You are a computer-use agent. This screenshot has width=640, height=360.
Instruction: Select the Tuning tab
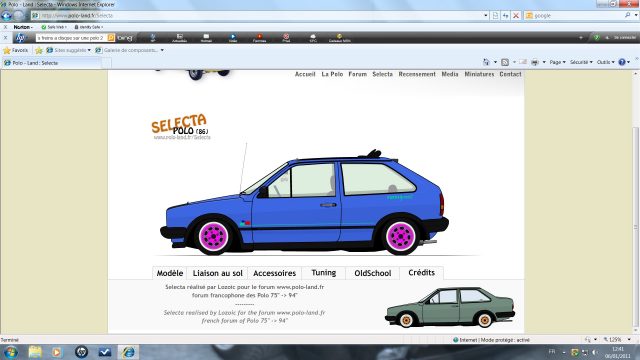[324, 273]
